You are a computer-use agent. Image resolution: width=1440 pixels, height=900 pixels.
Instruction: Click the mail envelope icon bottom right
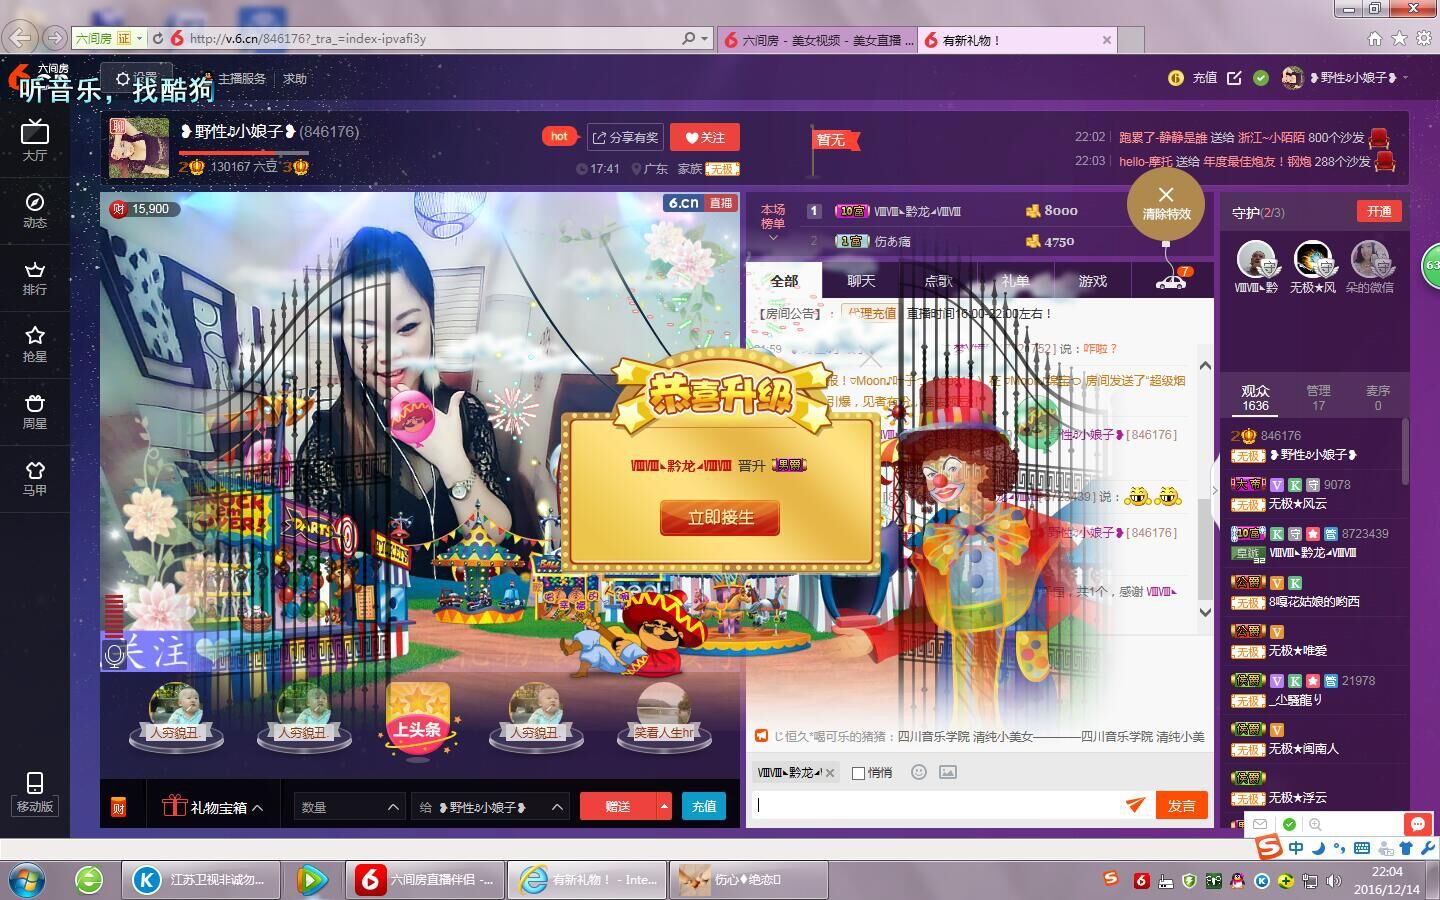(1261, 824)
